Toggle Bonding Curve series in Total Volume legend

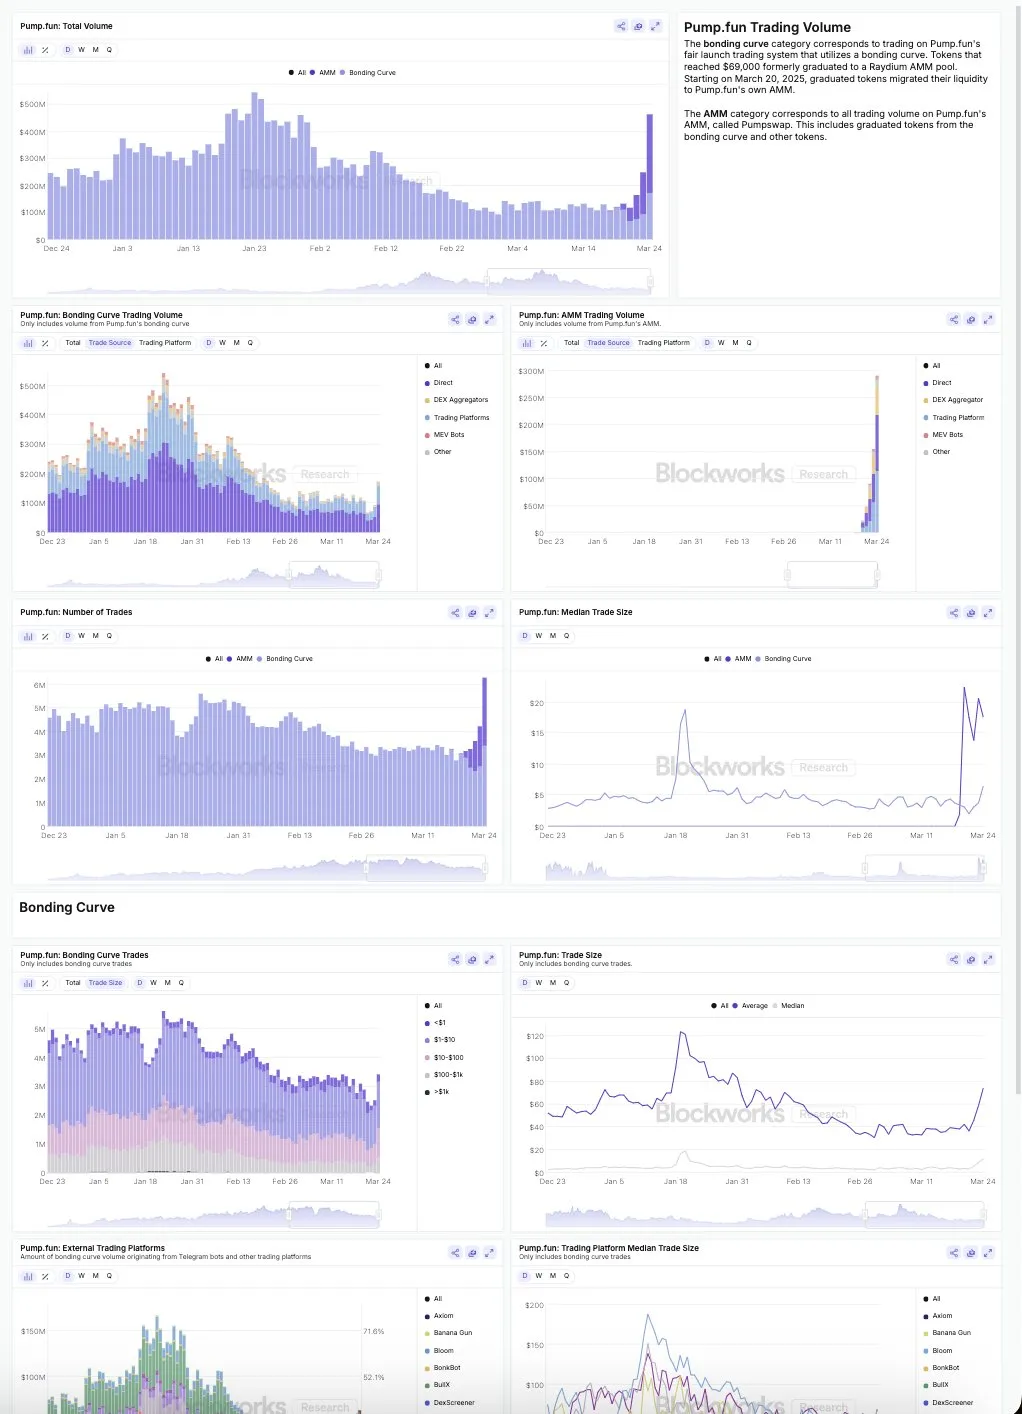click(368, 73)
